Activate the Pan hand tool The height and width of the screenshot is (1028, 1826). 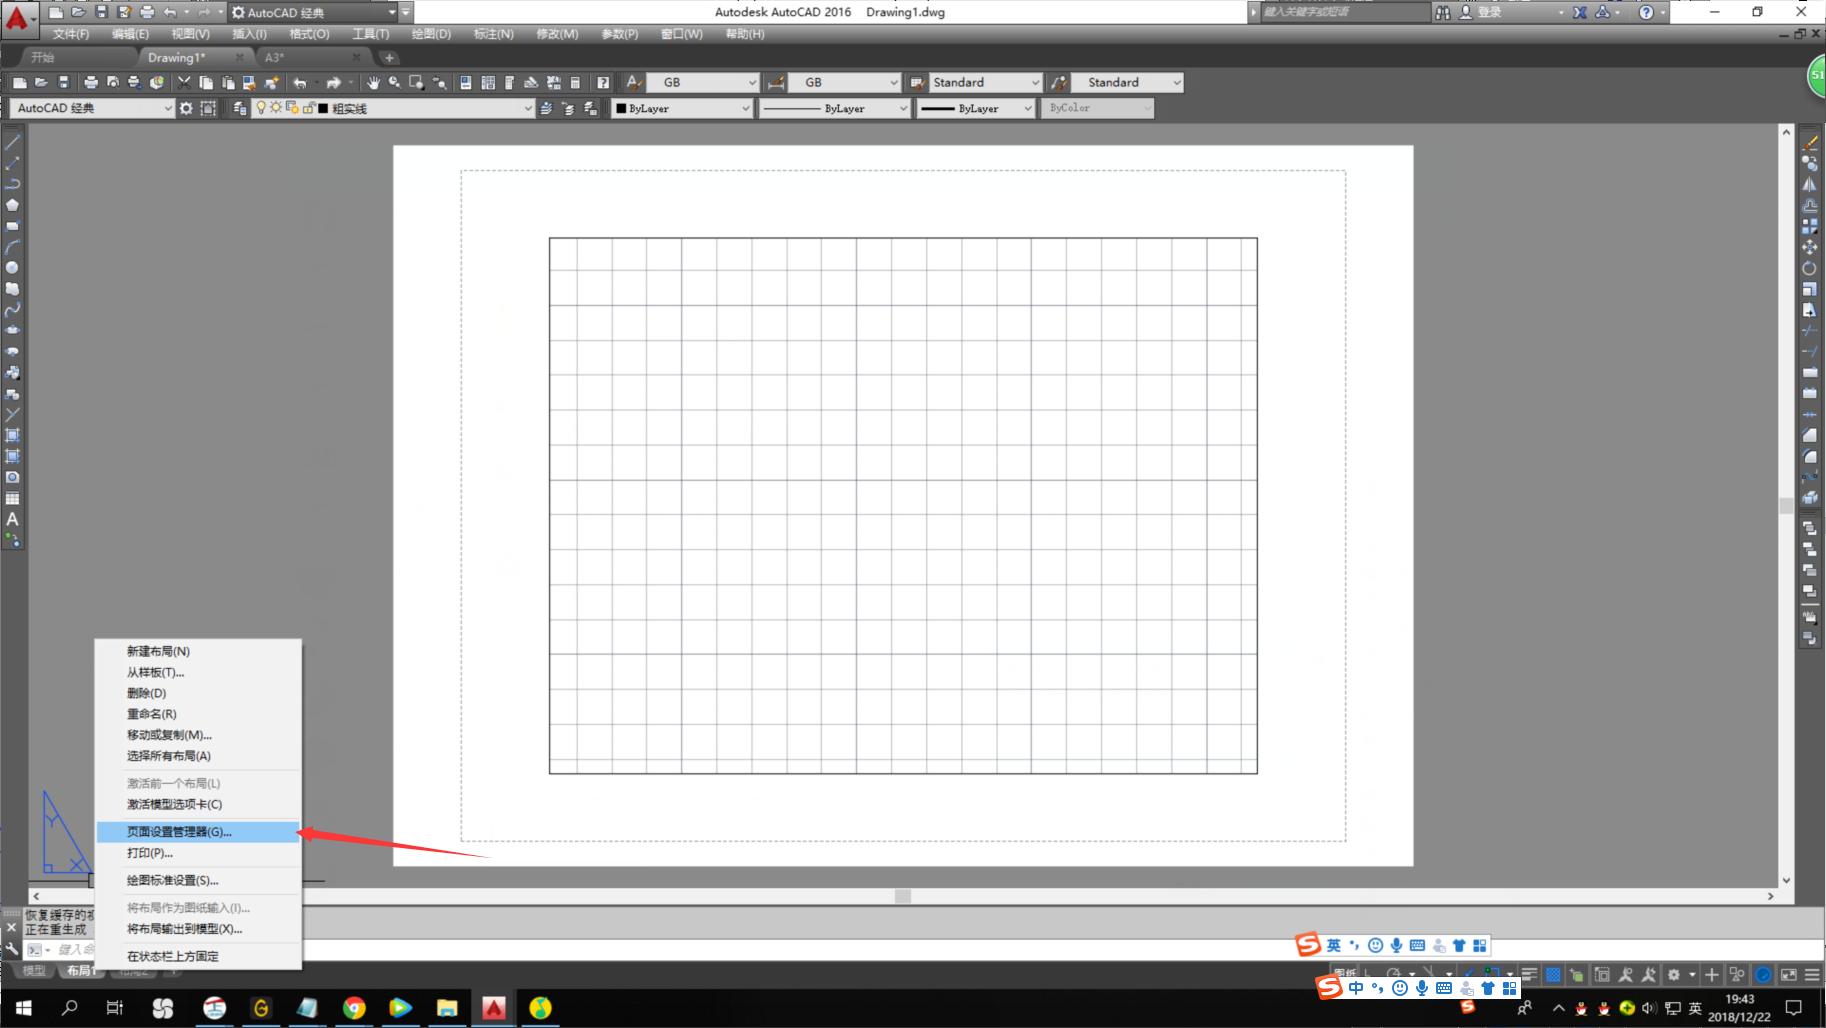[373, 82]
